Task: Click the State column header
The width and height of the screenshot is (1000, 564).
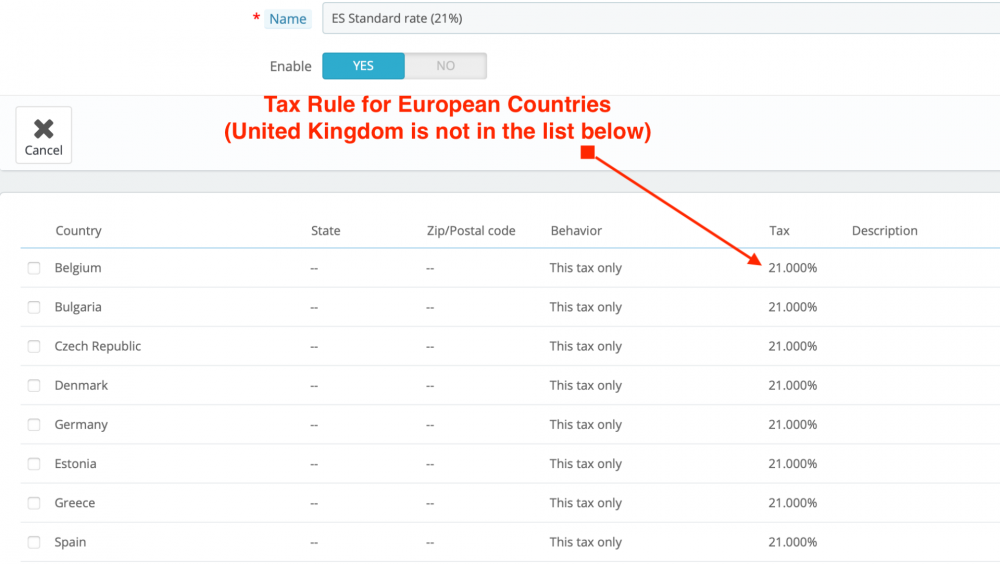Action: (x=325, y=230)
